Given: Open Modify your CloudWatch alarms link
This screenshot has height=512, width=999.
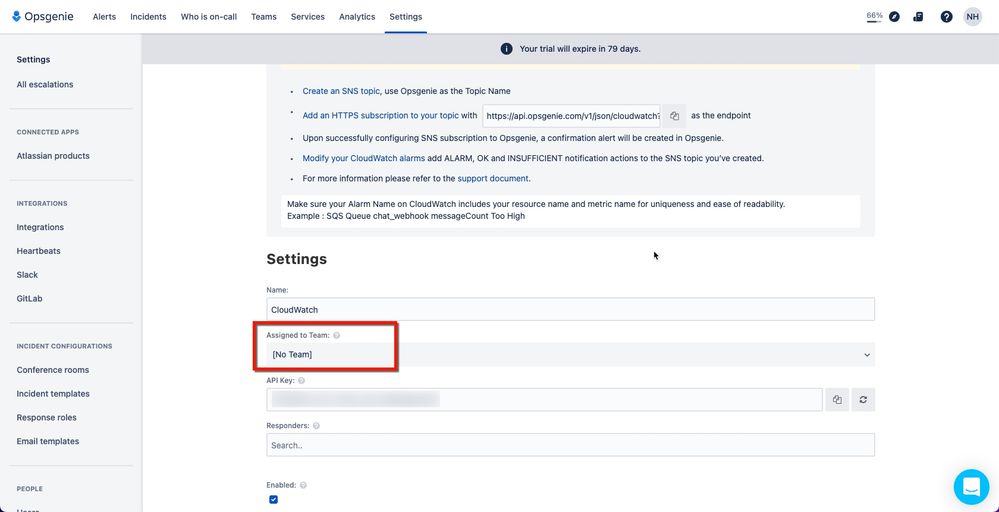Looking at the screenshot, I should [364, 159].
